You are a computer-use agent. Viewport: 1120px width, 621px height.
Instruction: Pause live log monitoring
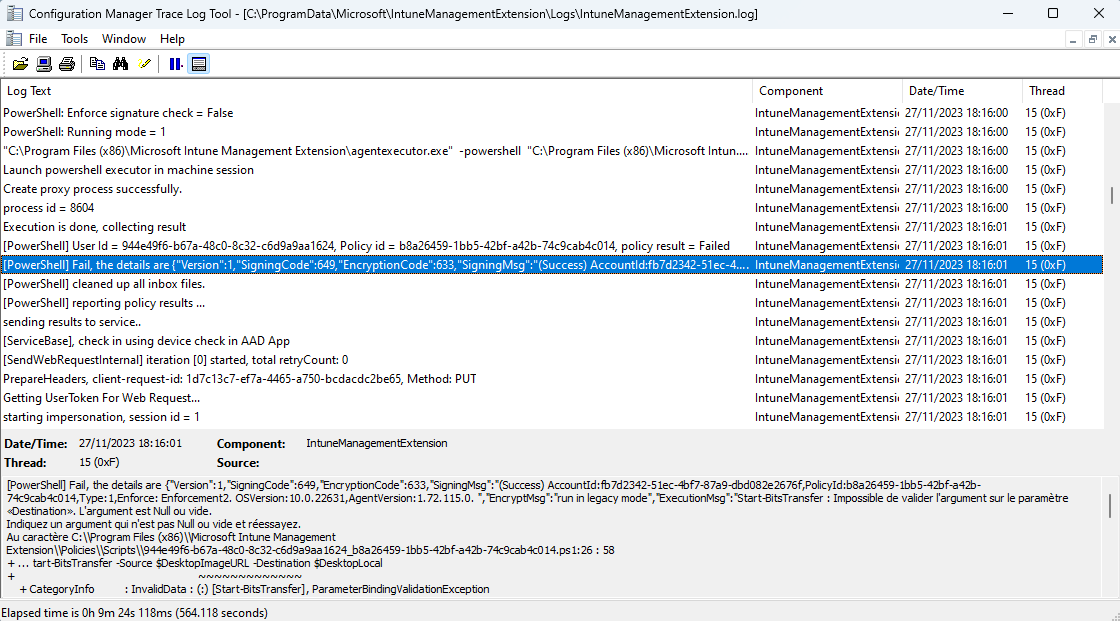pyautogui.click(x=174, y=63)
